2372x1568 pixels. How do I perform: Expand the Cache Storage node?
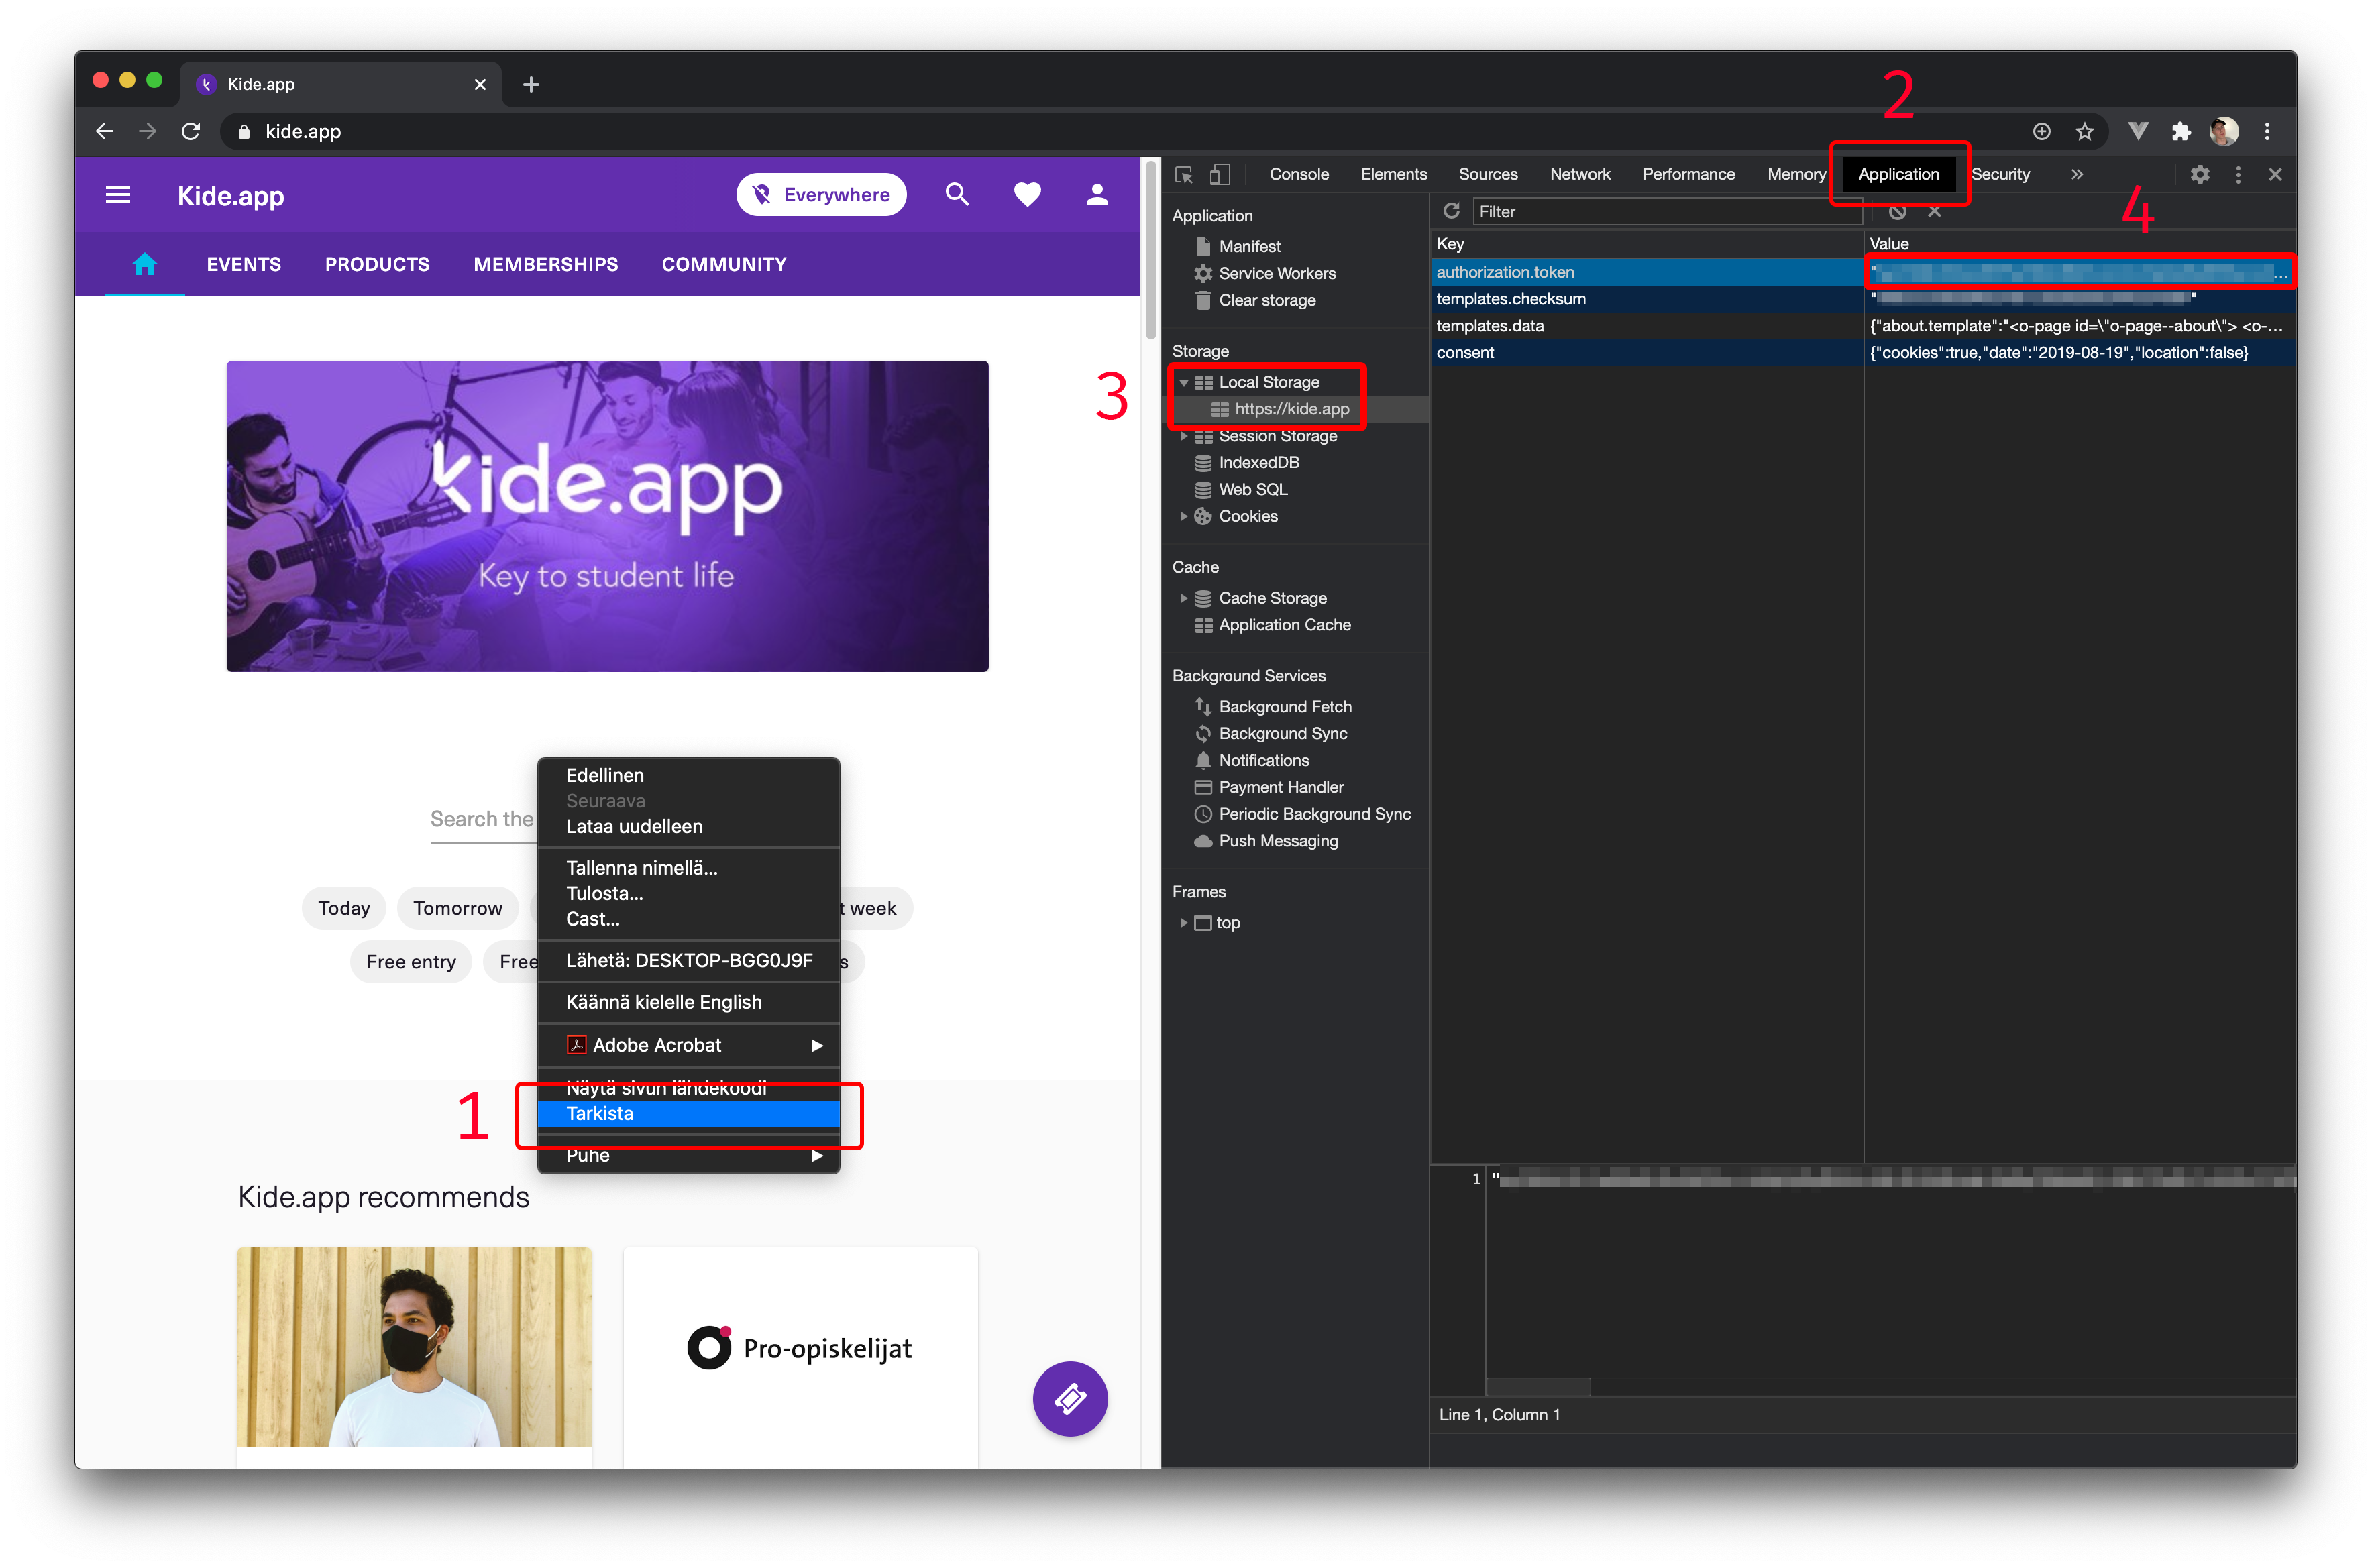[1183, 599]
